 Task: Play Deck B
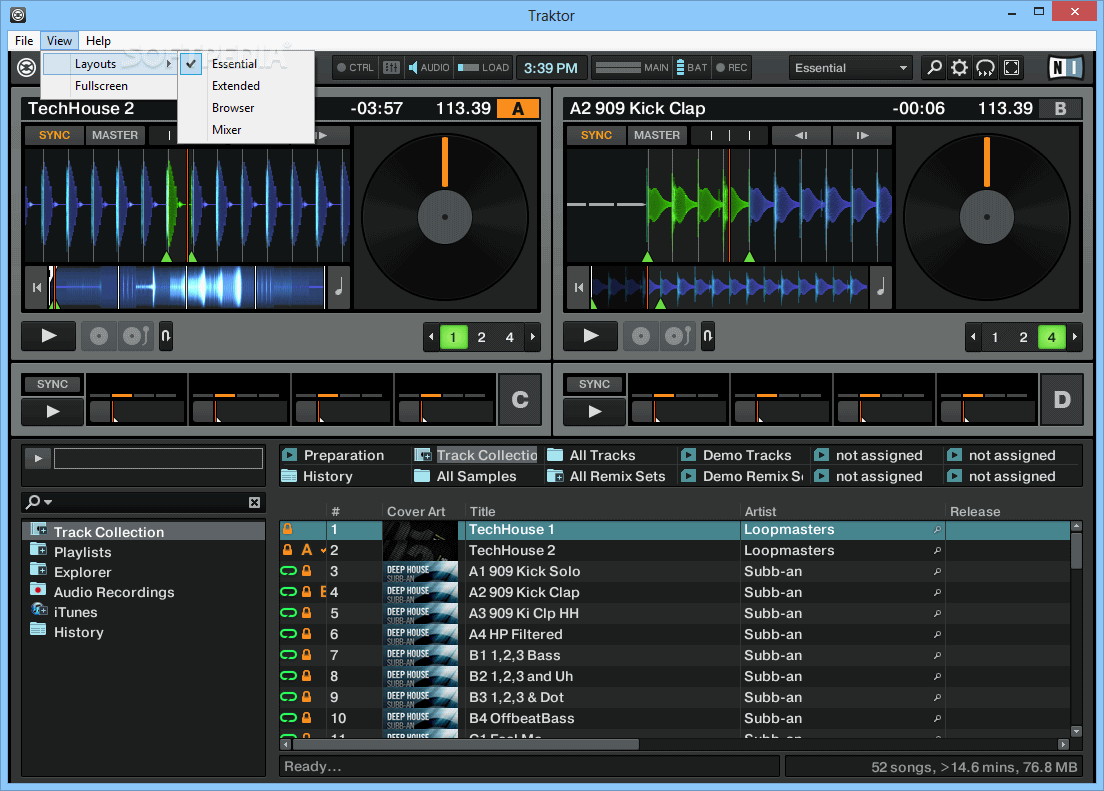pos(591,336)
